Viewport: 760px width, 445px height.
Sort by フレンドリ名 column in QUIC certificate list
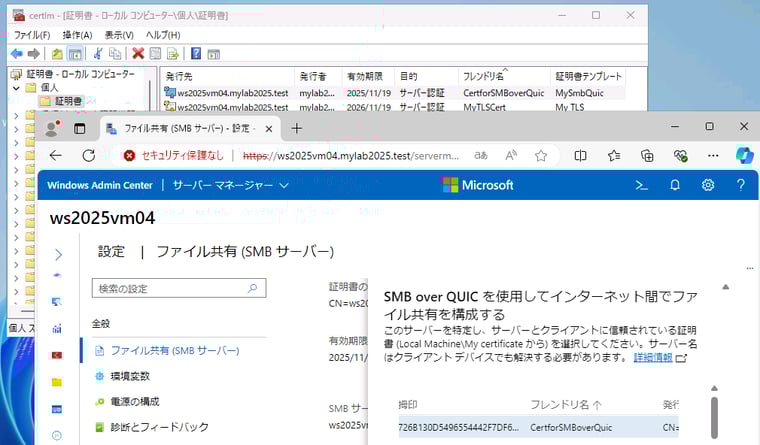(566, 405)
